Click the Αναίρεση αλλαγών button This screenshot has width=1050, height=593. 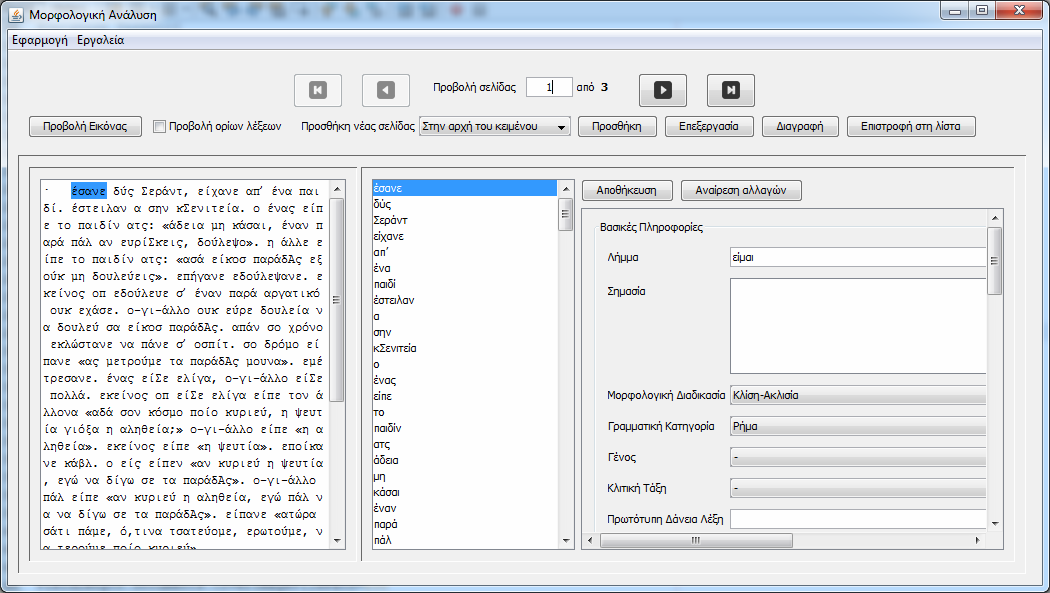coord(741,191)
